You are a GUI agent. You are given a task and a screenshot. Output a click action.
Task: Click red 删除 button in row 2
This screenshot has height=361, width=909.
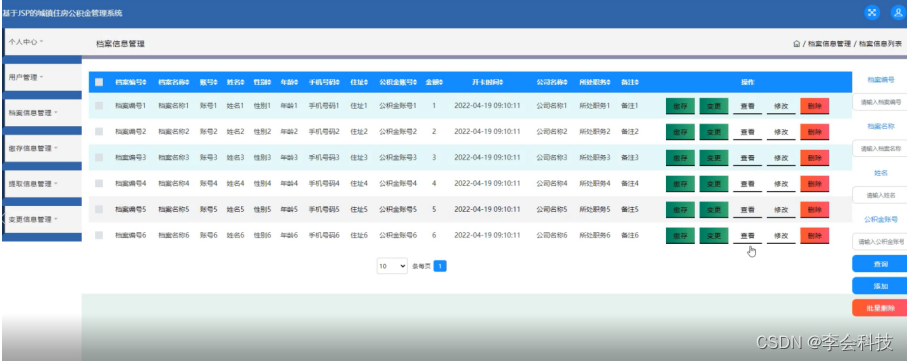[815, 132]
